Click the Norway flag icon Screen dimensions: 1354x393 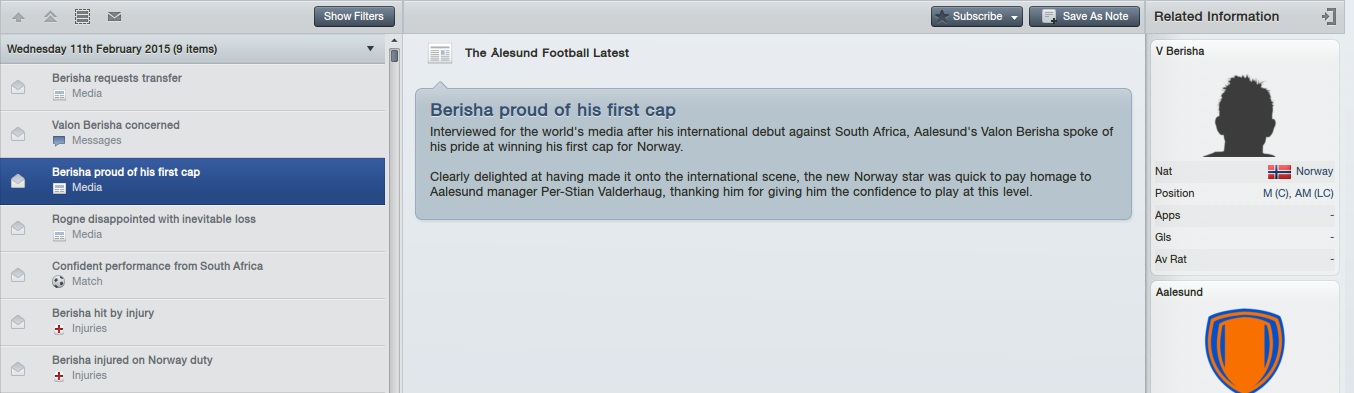pos(1279,171)
